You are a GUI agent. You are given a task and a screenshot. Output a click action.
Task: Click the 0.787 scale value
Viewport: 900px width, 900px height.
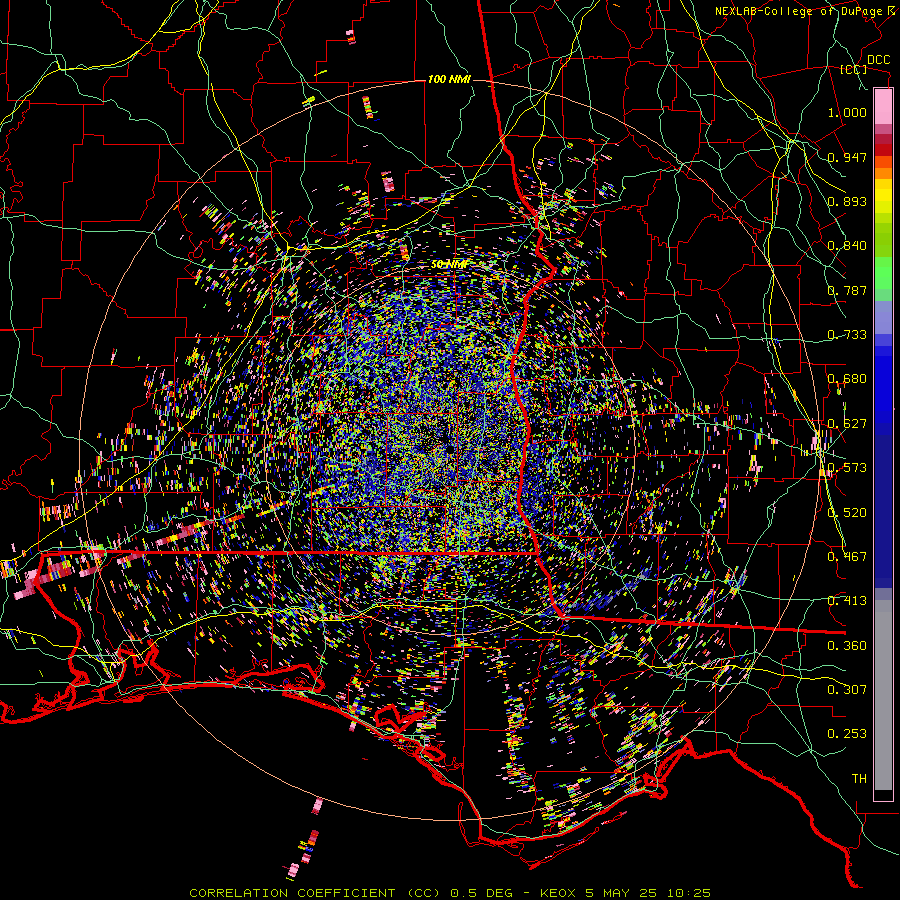[847, 290]
